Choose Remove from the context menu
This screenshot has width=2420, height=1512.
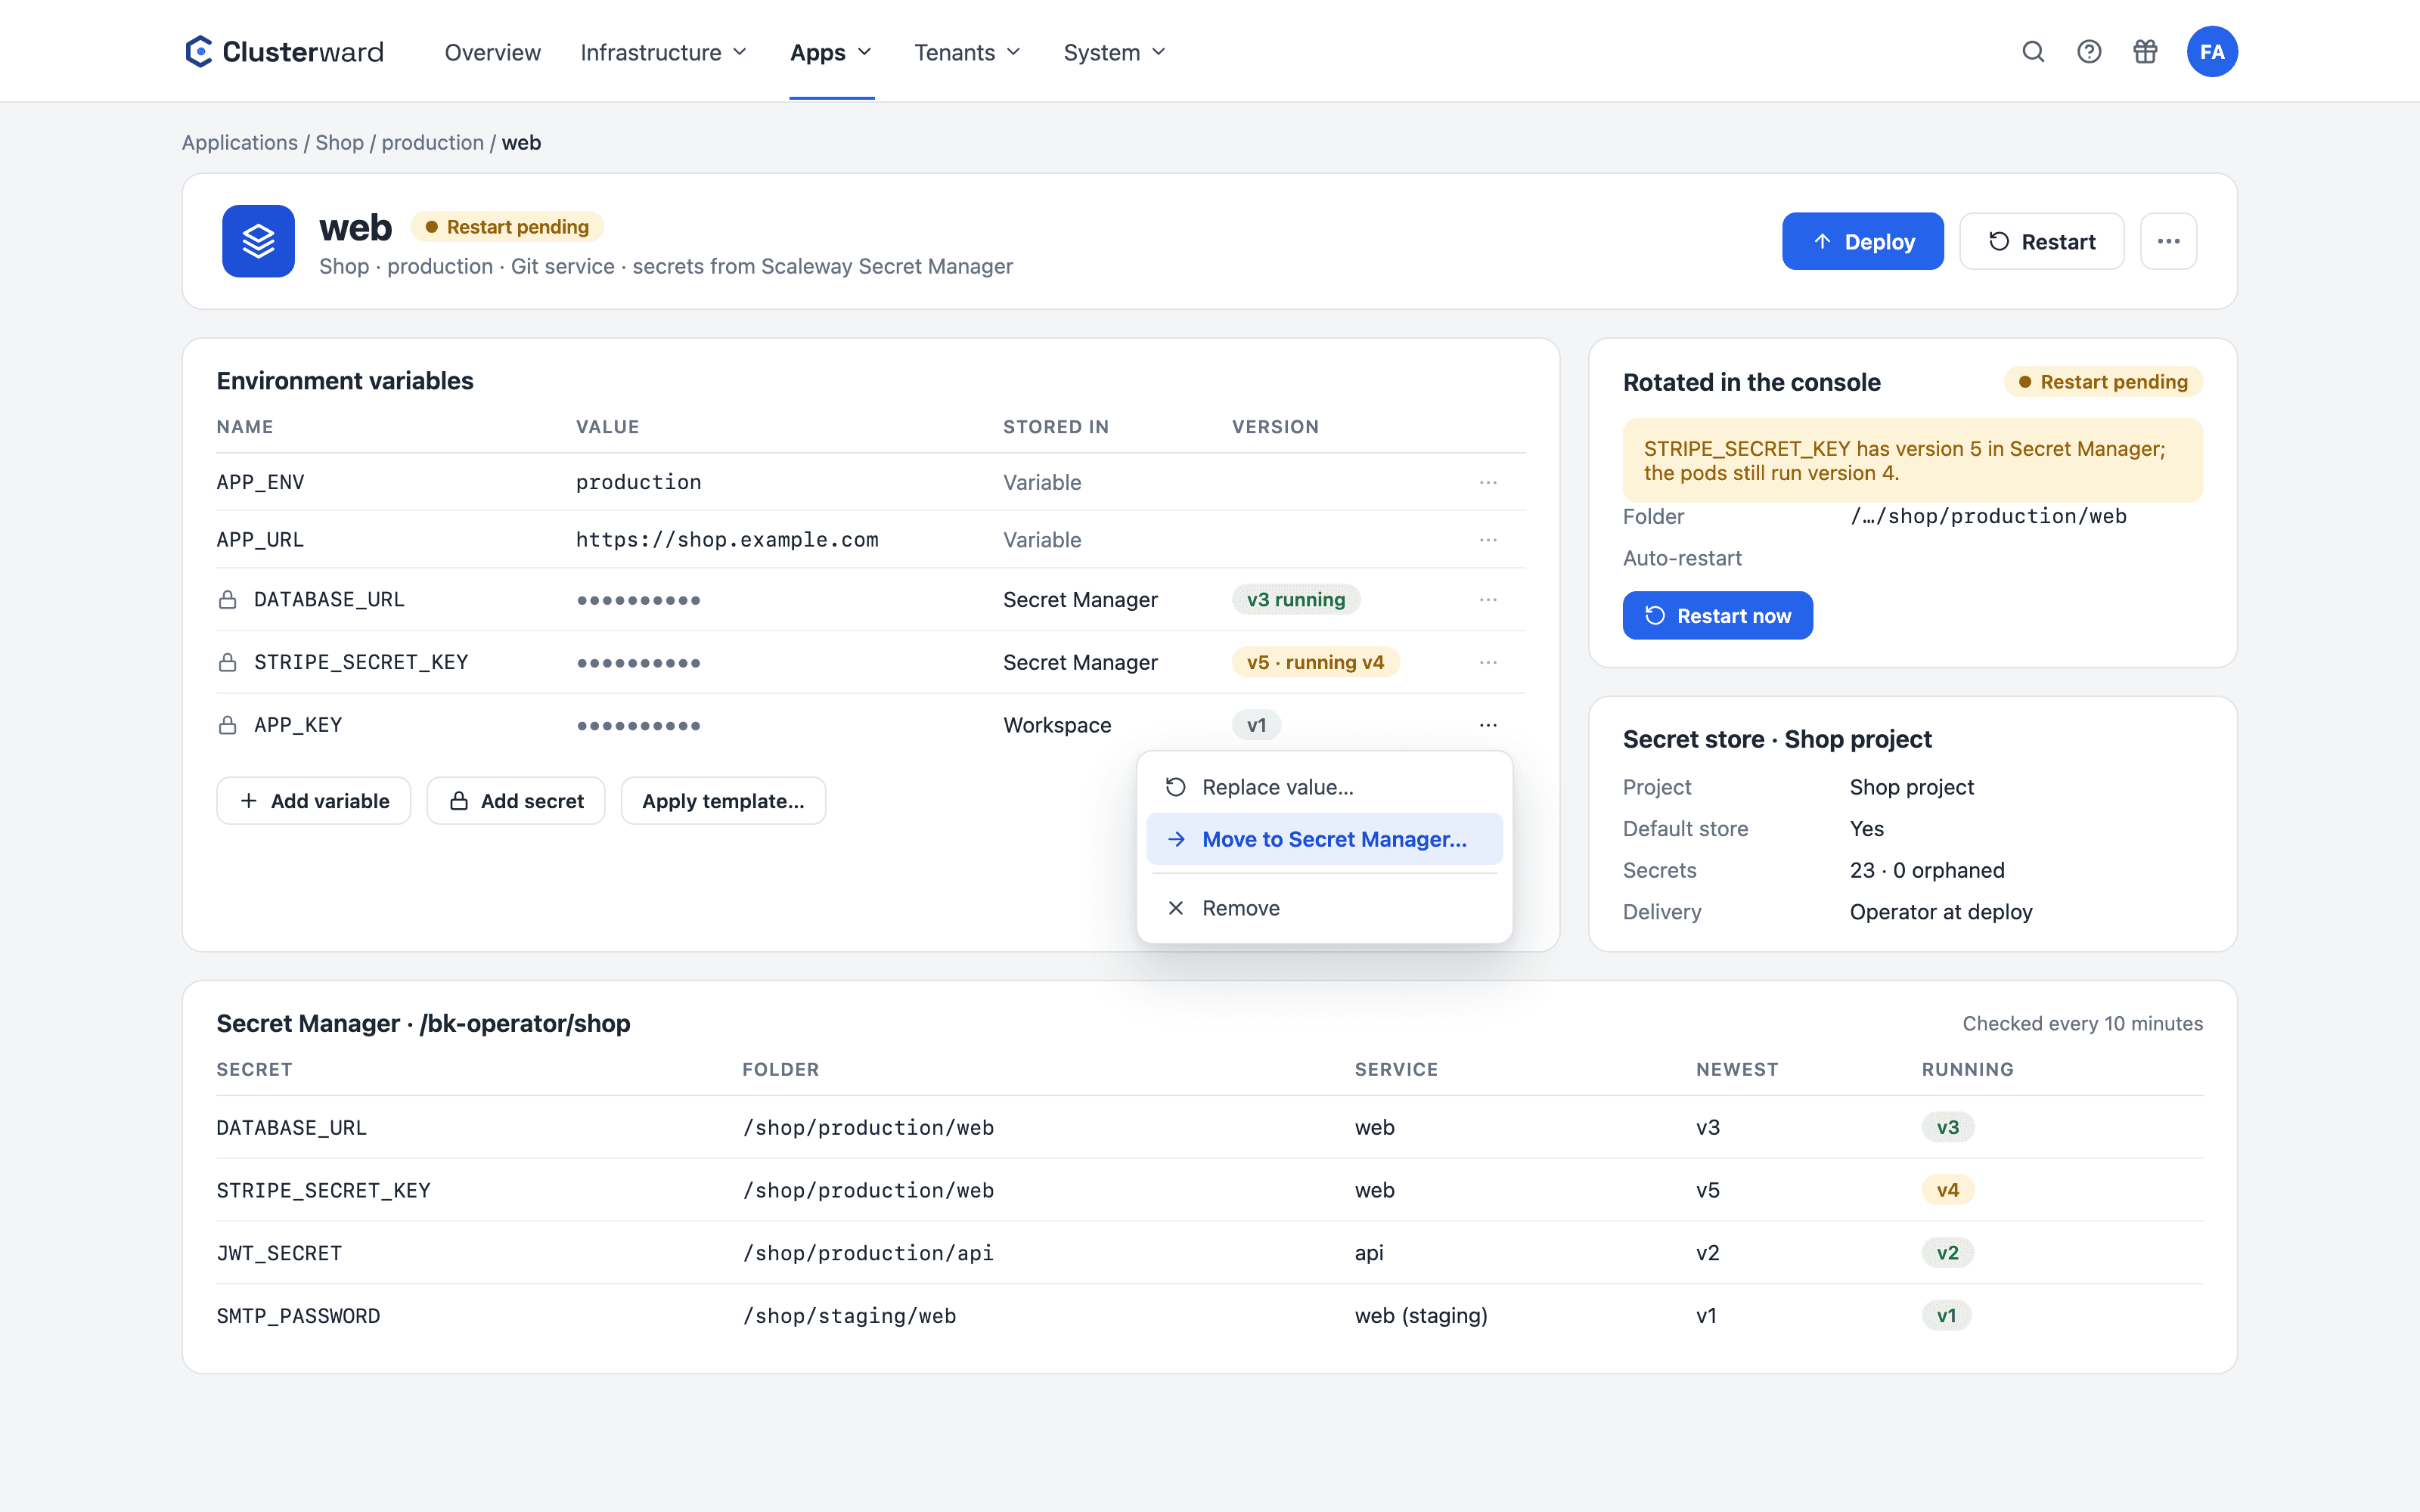[1324, 908]
